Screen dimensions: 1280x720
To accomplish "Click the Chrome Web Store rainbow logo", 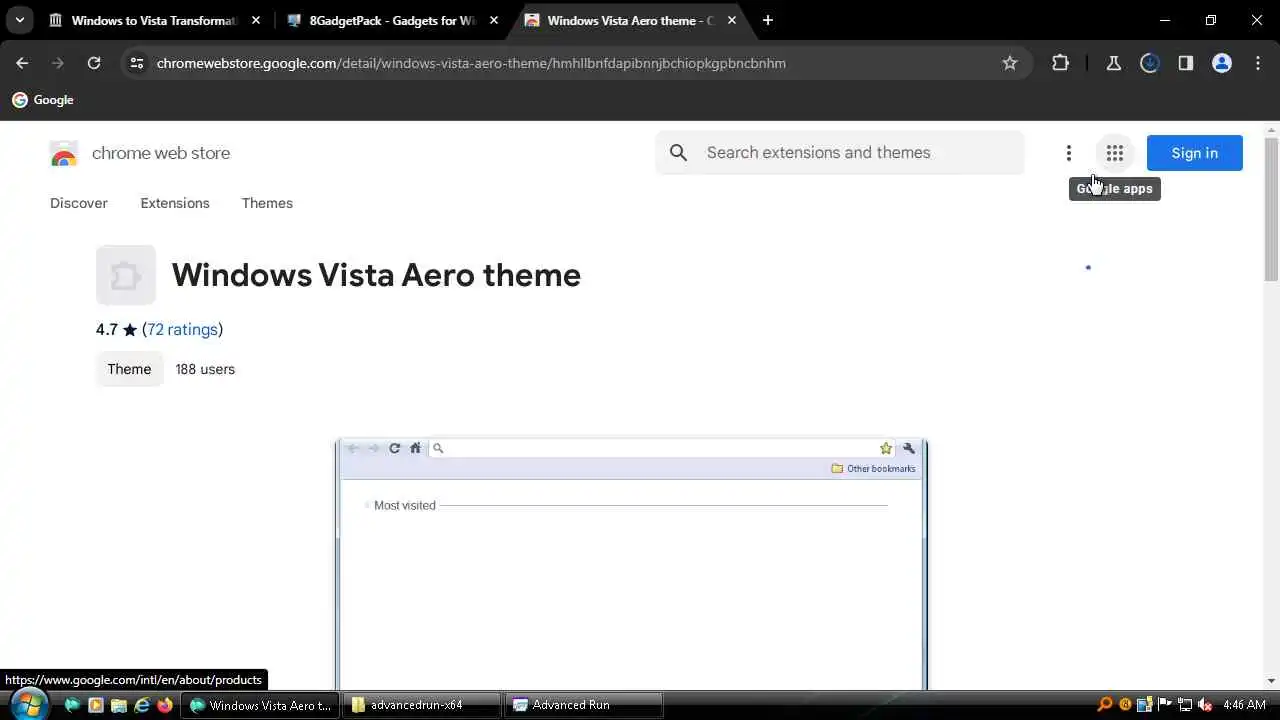I will pos(64,154).
